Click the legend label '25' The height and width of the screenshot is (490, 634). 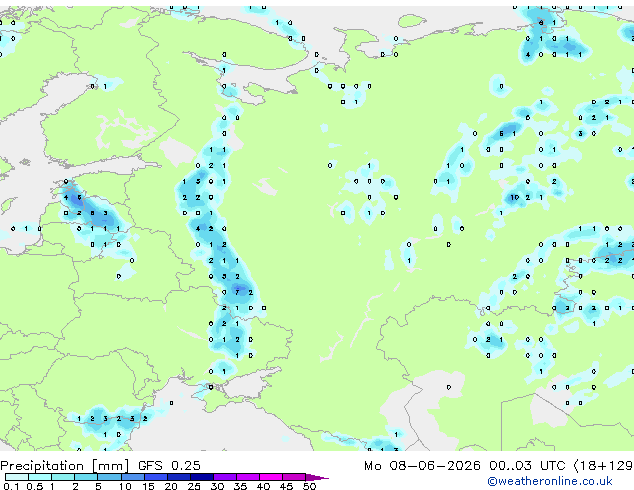point(194,486)
